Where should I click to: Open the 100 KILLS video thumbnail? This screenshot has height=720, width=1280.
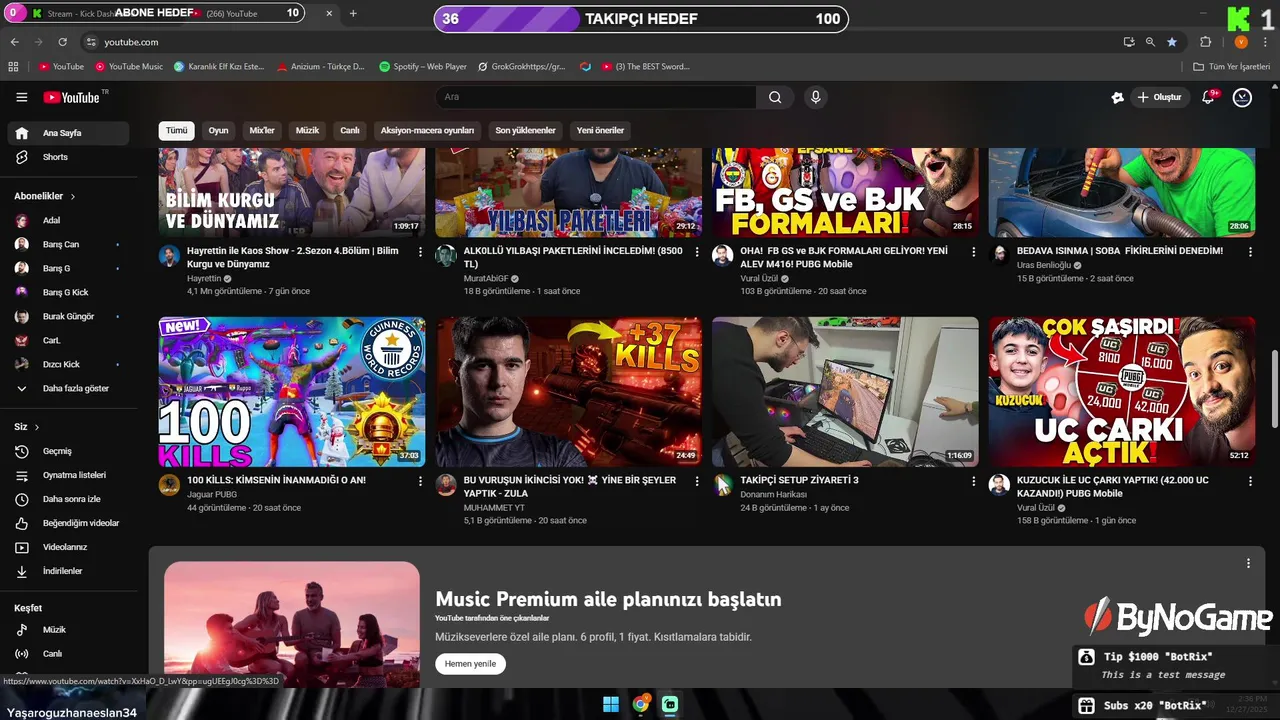(x=292, y=392)
